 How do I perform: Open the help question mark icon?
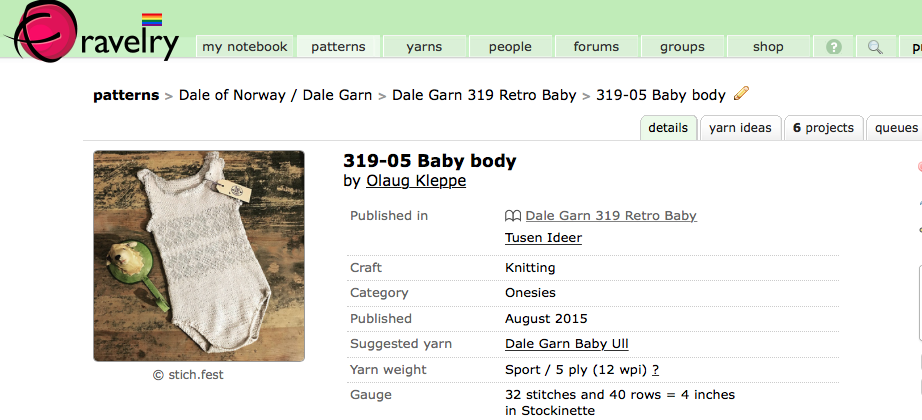coord(833,47)
